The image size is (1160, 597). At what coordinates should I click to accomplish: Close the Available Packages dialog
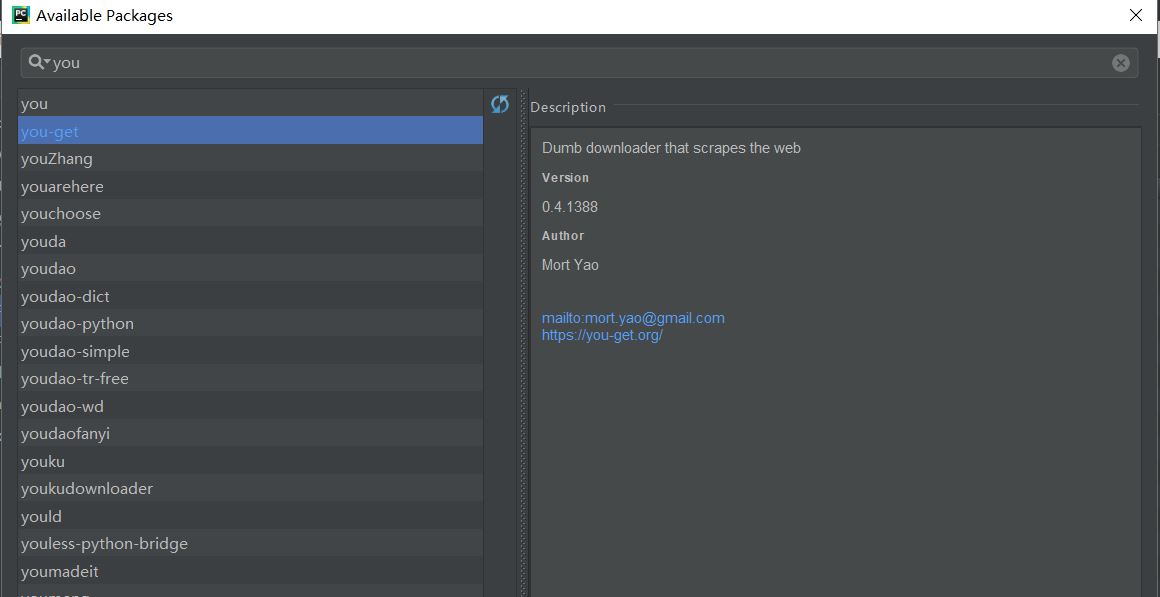coord(1135,15)
